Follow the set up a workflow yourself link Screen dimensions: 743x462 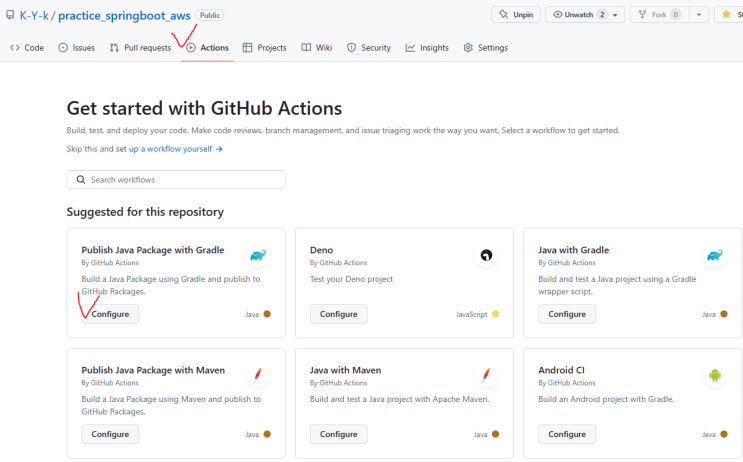(x=164, y=149)
